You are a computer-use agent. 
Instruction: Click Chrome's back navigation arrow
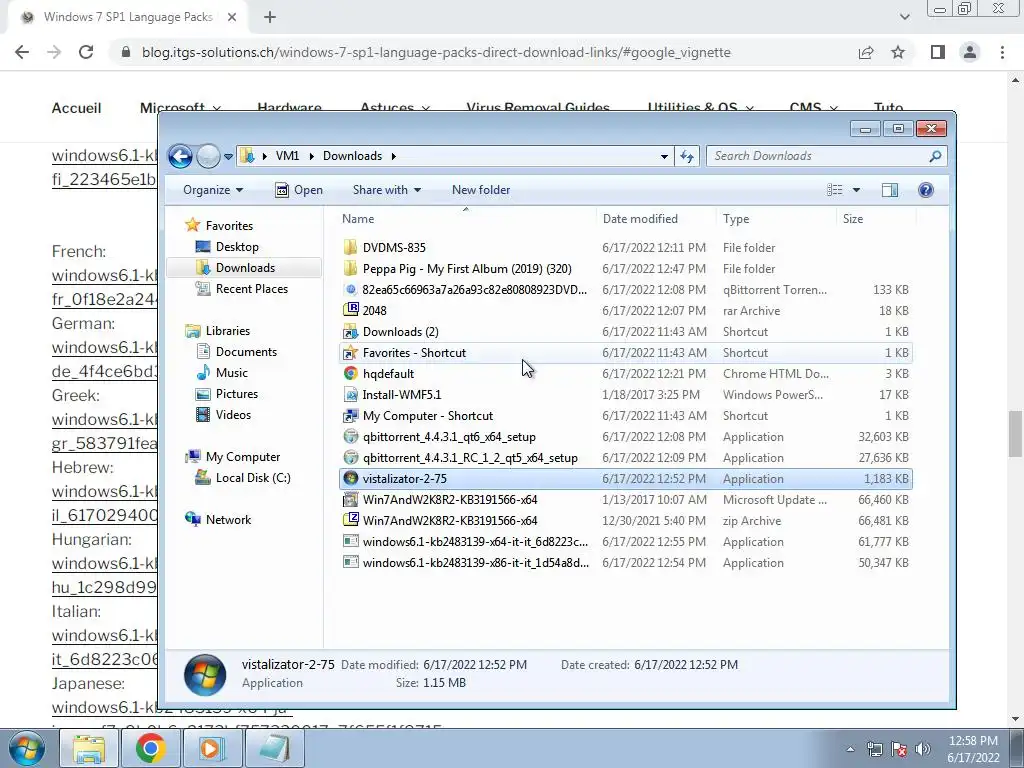[22, 52]
